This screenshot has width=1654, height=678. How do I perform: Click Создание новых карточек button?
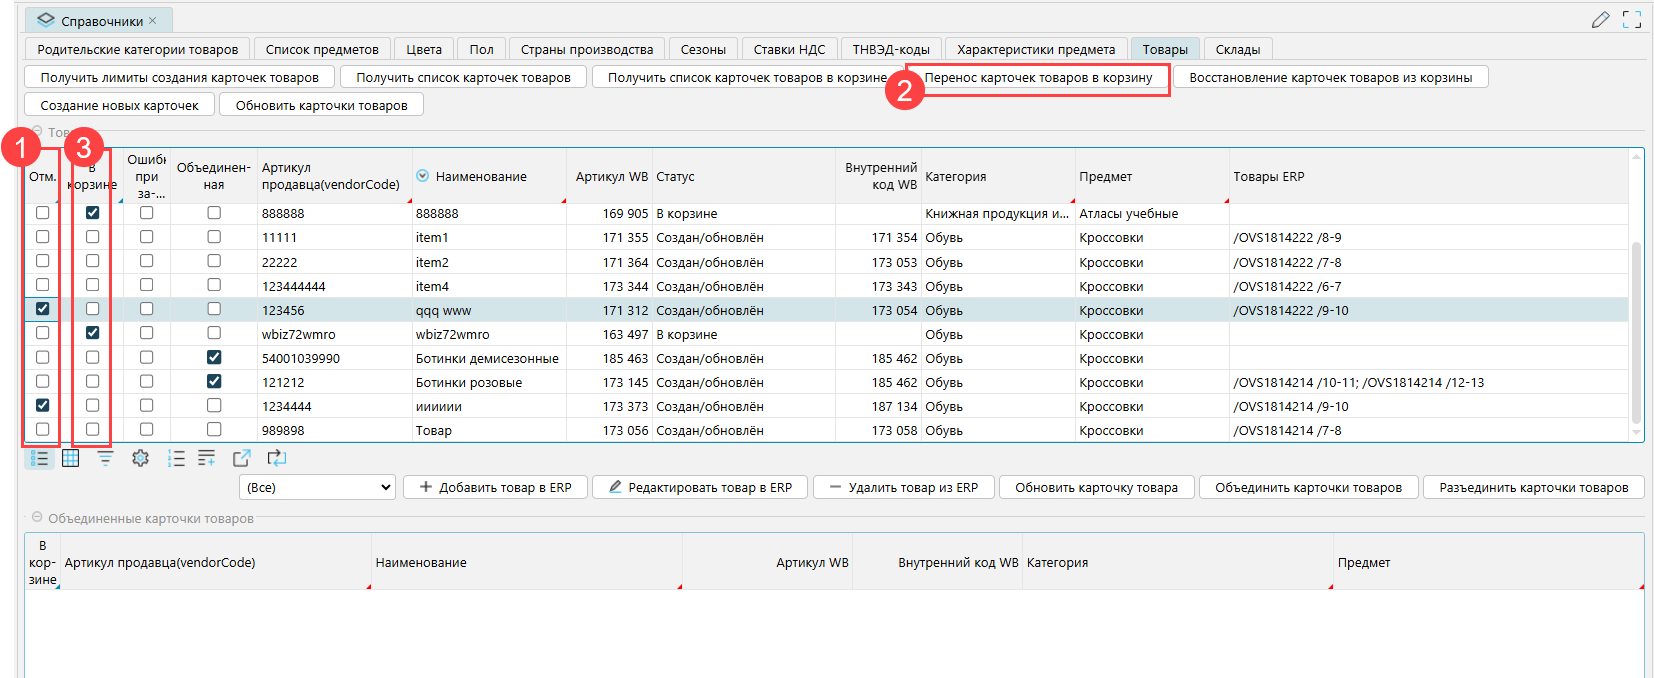pyautogui.click(x=119, y=105)
